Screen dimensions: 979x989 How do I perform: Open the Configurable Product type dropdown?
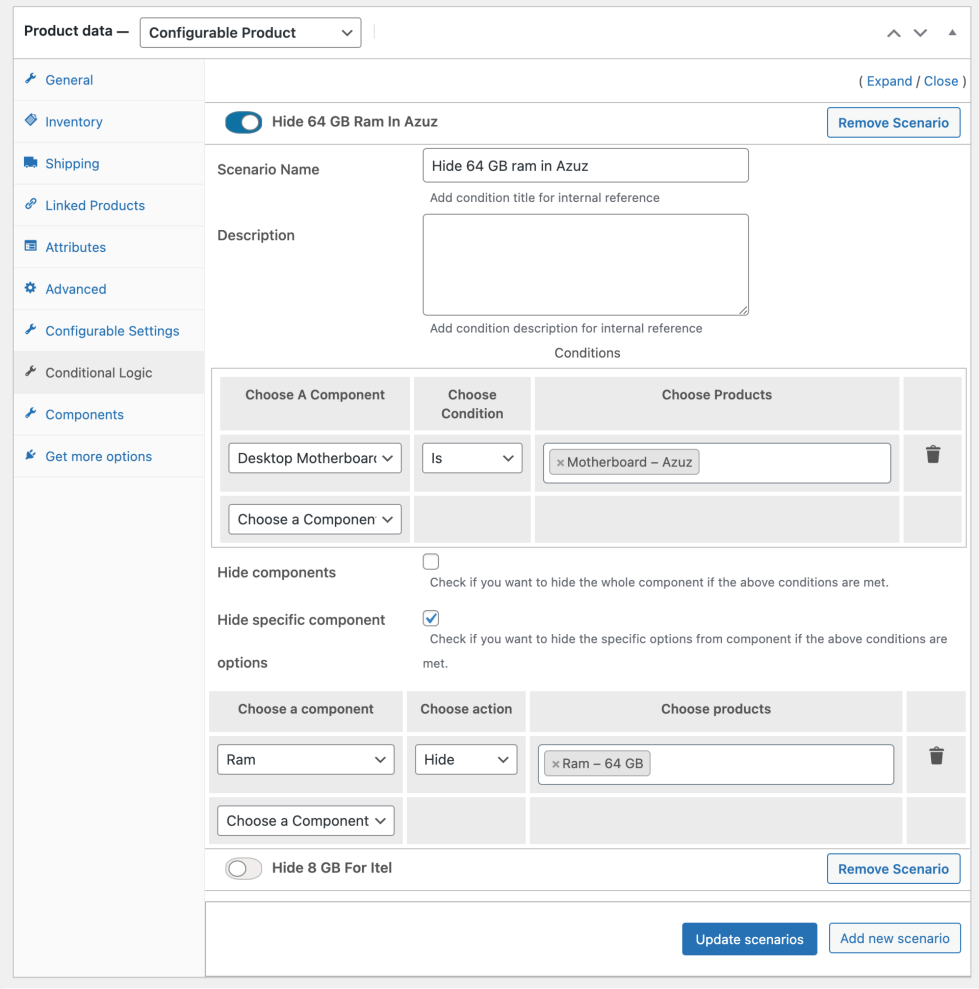pyautogui.click(x=250, y=33)
